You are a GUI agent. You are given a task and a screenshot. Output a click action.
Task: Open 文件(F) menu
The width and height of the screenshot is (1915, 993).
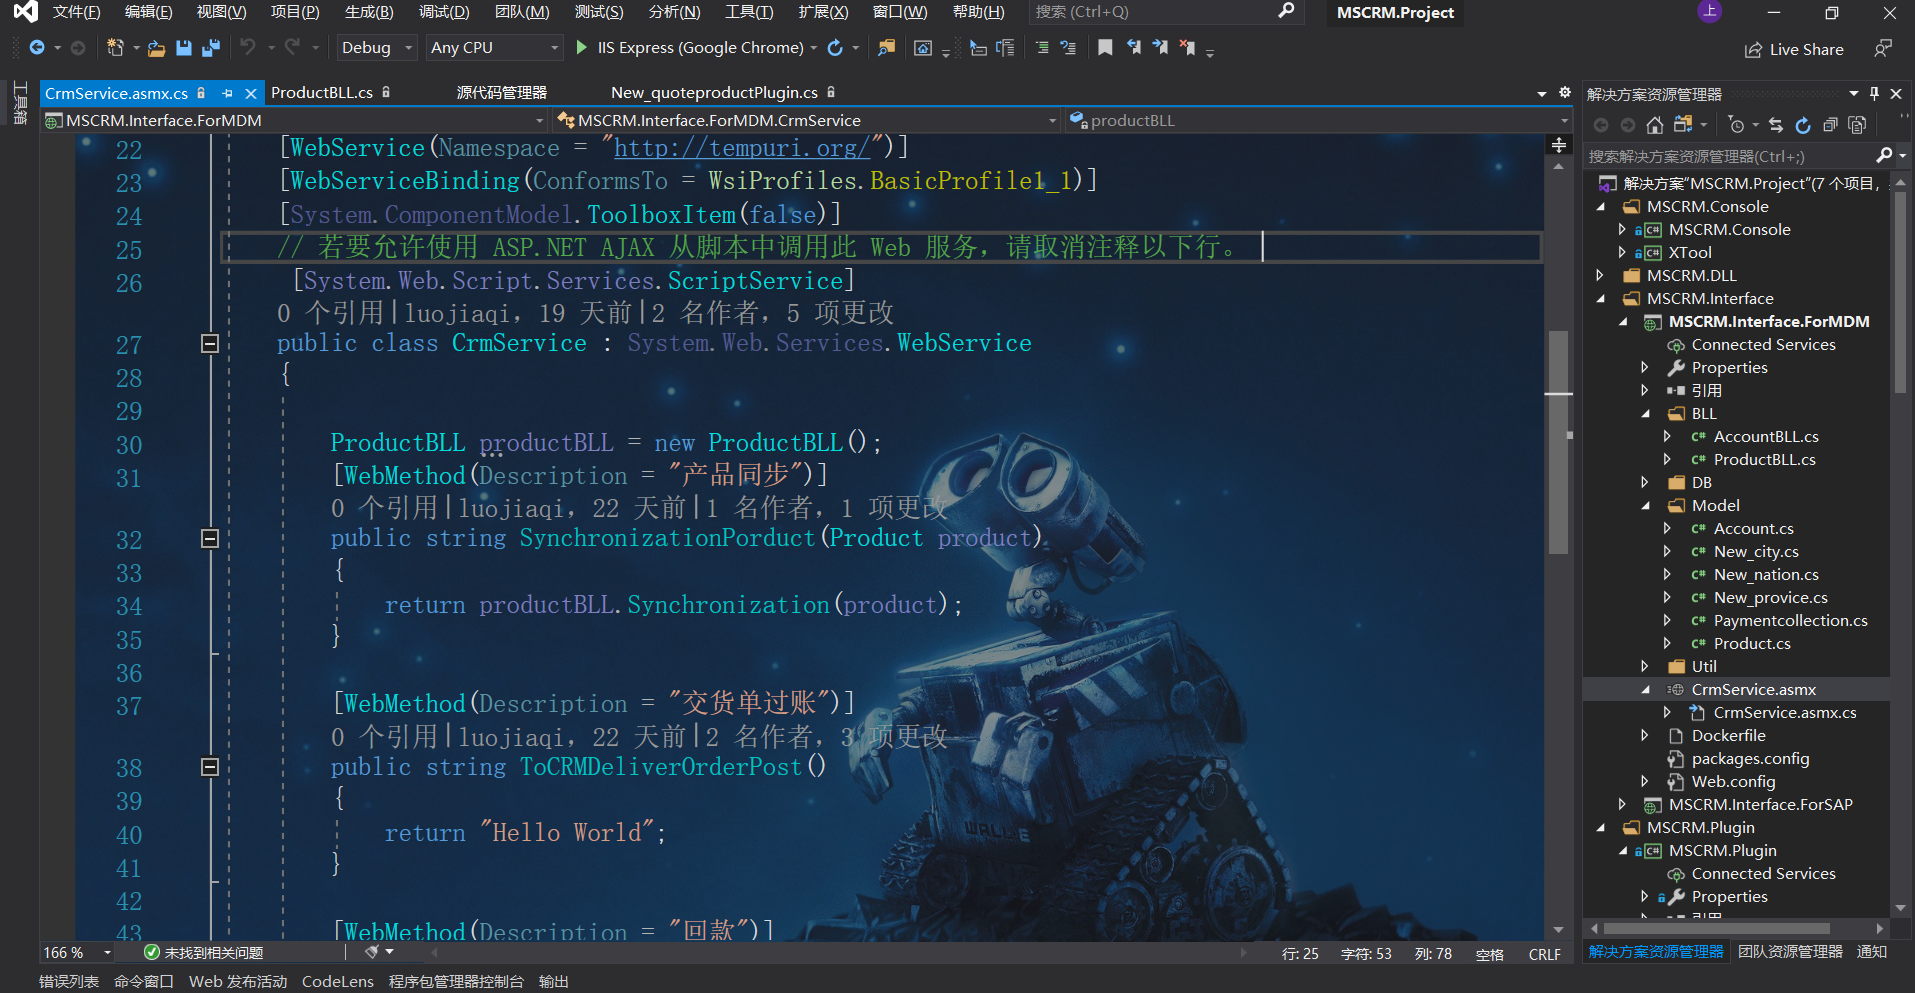pyautogui.click(x=76, y=12)
